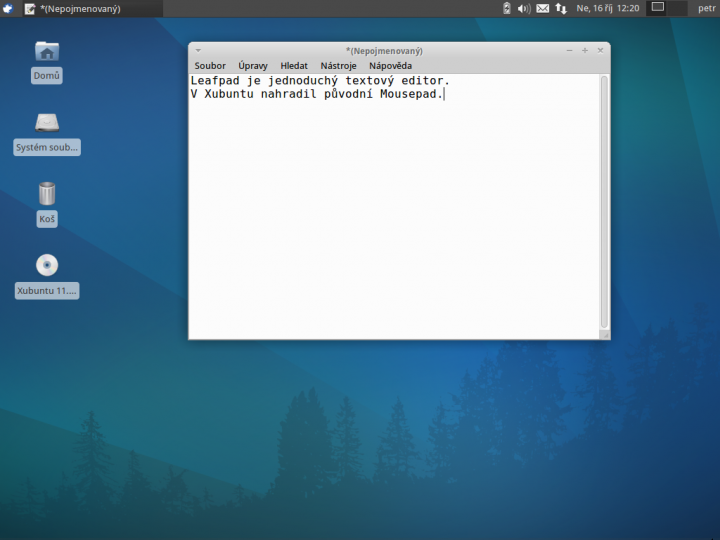Click the Leafpad vertical scrollbar
Image resolution: width=720 pixels, height=540 pixels.
(604, 202)
